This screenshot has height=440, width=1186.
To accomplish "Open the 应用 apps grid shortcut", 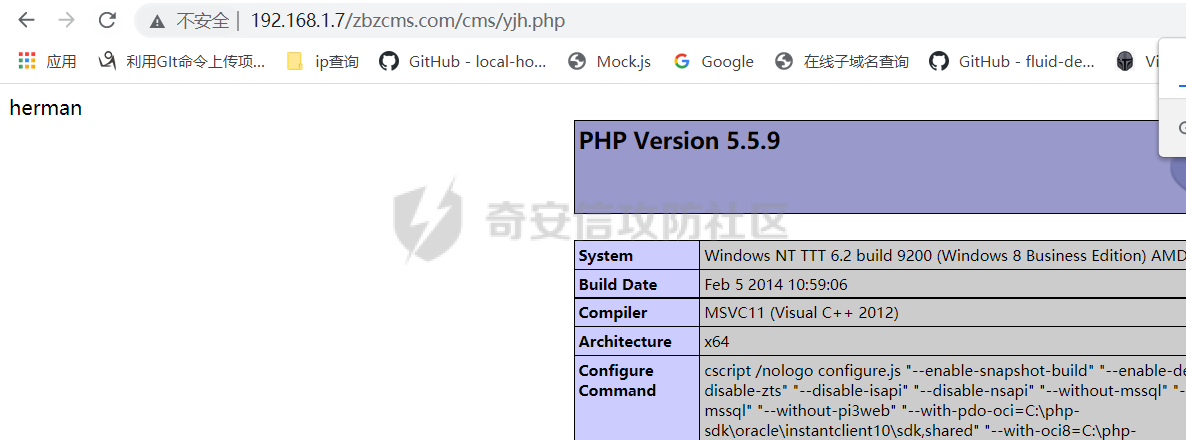I will [47, 61].
